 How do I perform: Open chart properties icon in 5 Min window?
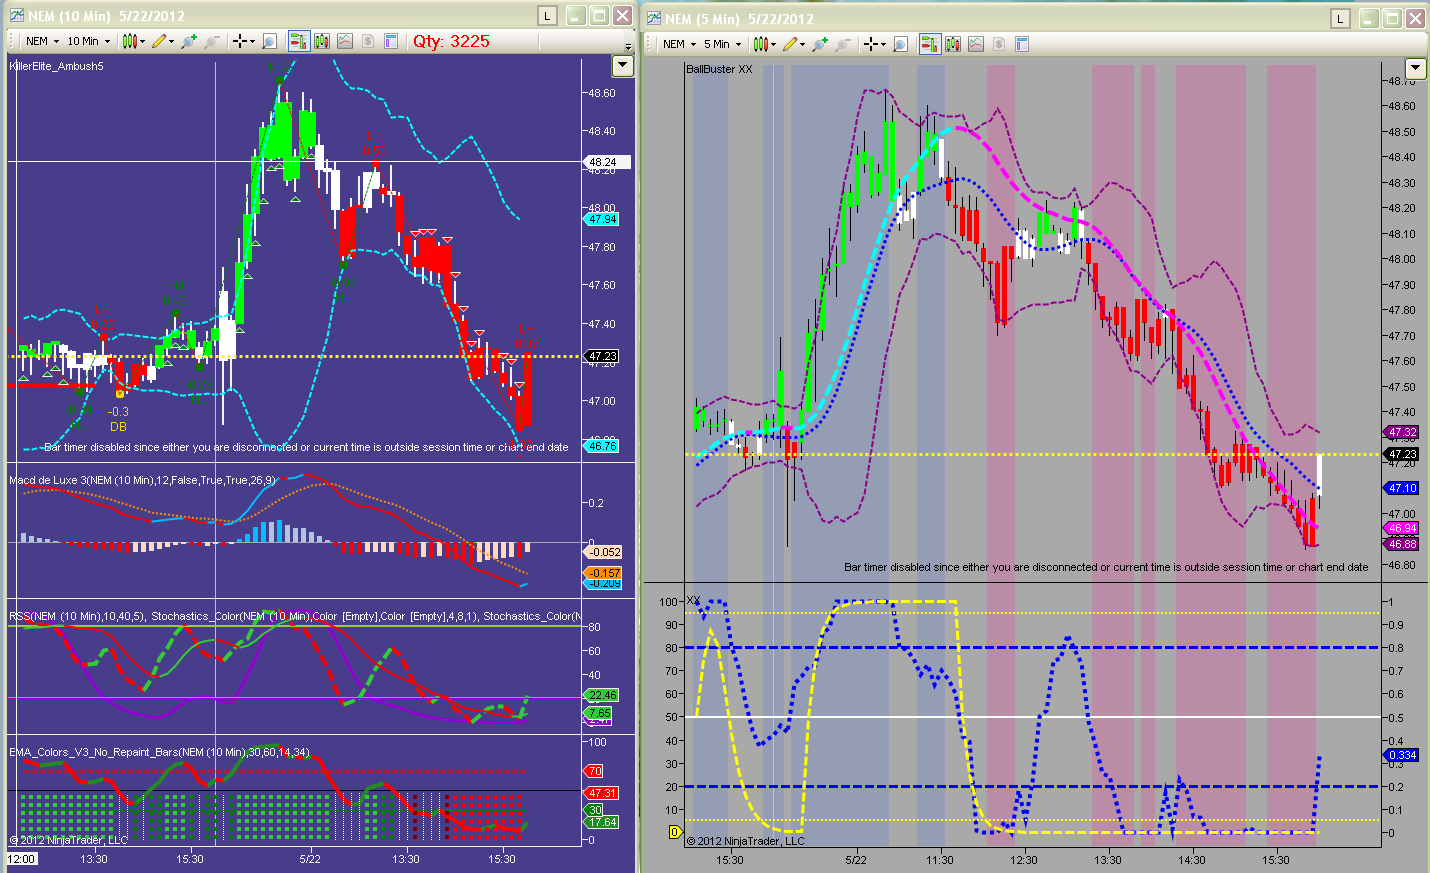(1022, 44)
